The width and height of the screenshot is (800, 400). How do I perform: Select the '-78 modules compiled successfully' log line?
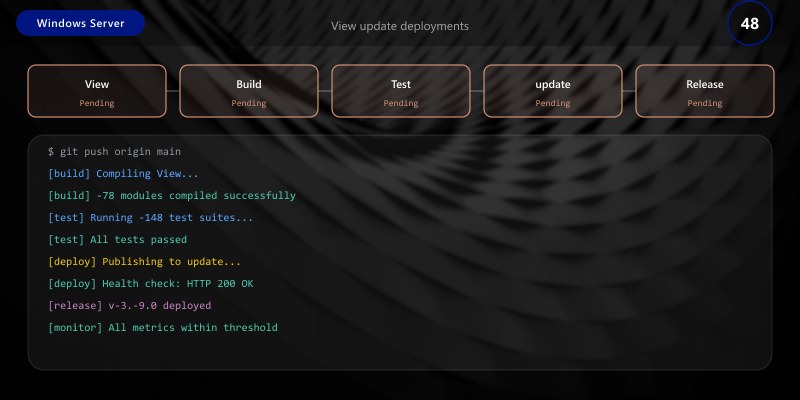[171, 195]
